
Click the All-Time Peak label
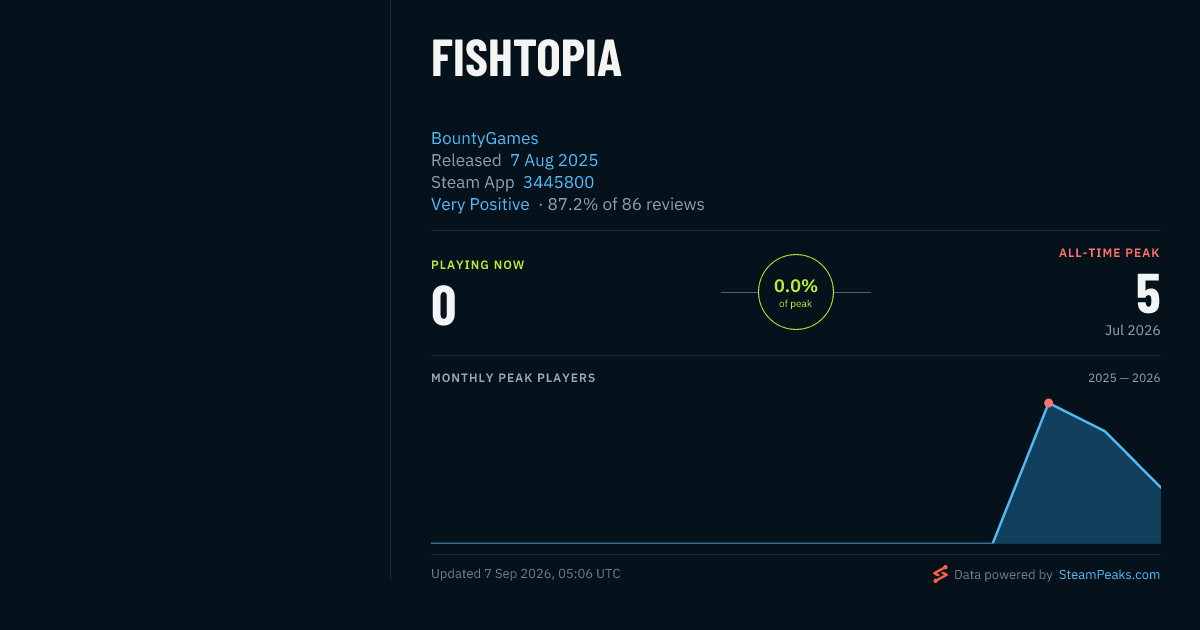pyautogui.click(x=1109, y=253)
